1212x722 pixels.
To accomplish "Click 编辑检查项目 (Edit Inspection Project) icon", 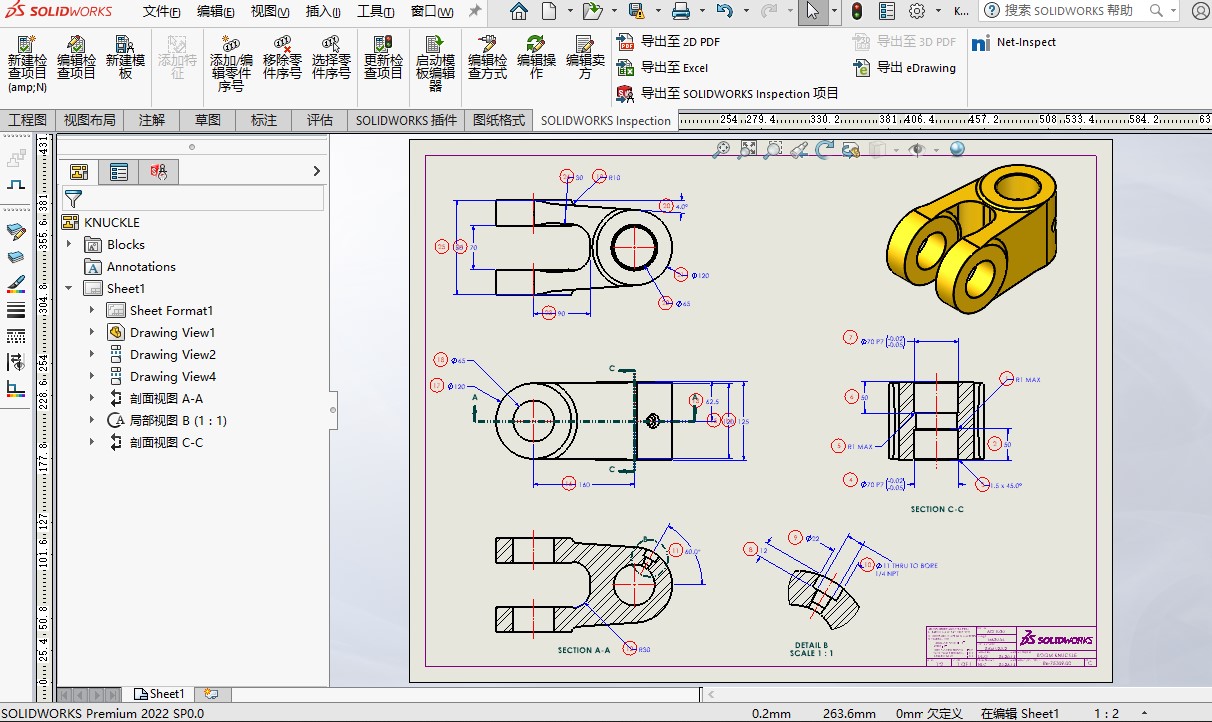I will click(76, 44).
